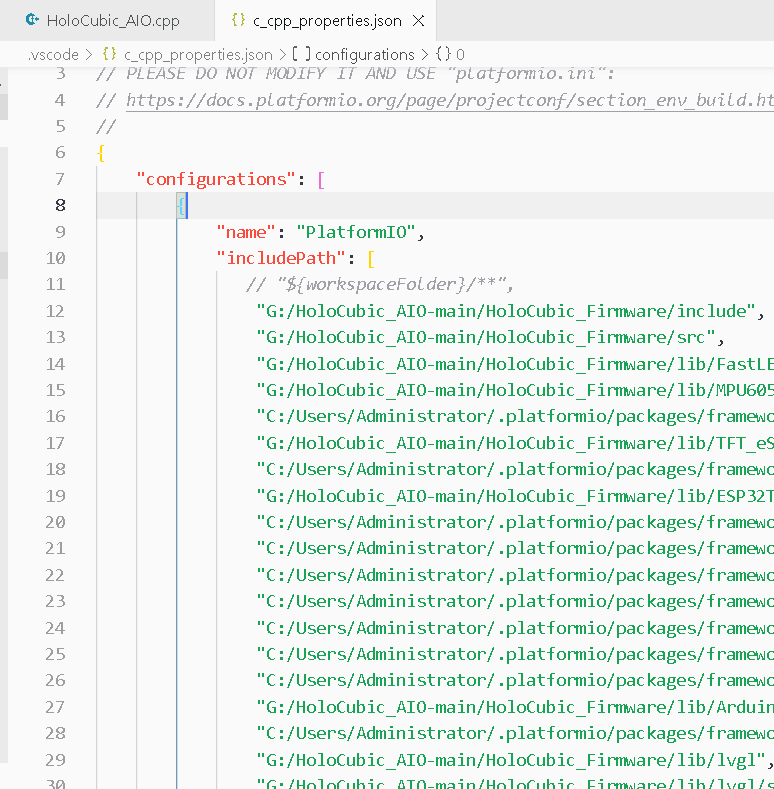
Task: Select c_cpp_properties.json tab
Action: 325,21
